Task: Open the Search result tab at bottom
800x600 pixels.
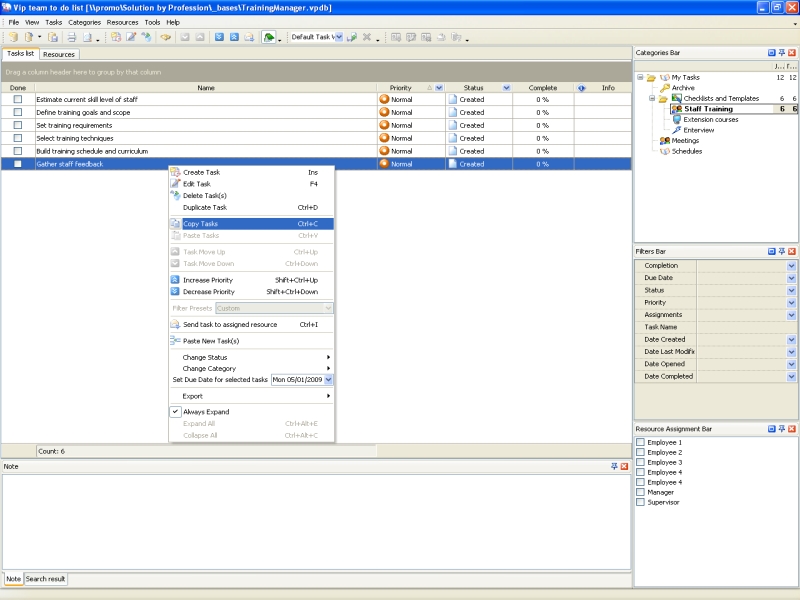Action: pyautogui.click(x=46, y=579)
